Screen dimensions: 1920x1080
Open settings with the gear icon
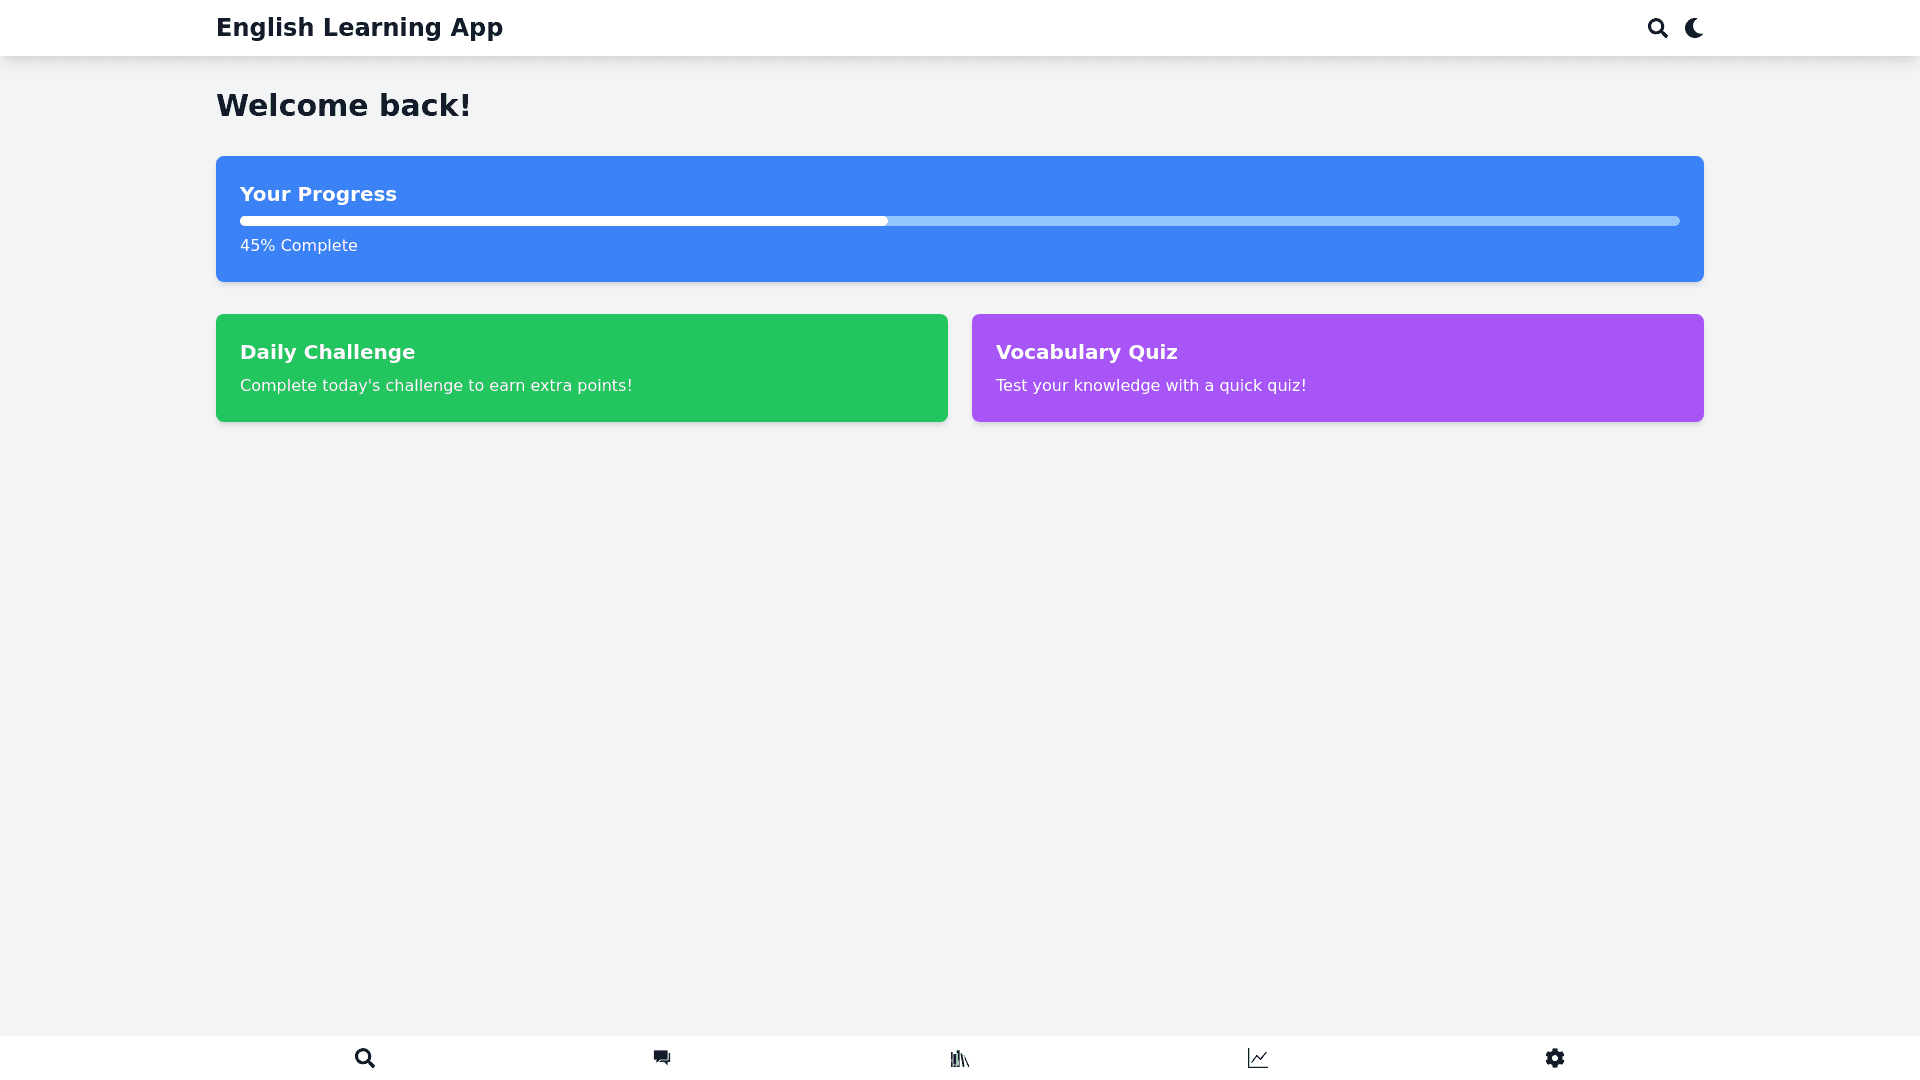click(x=1554, y=1058)
